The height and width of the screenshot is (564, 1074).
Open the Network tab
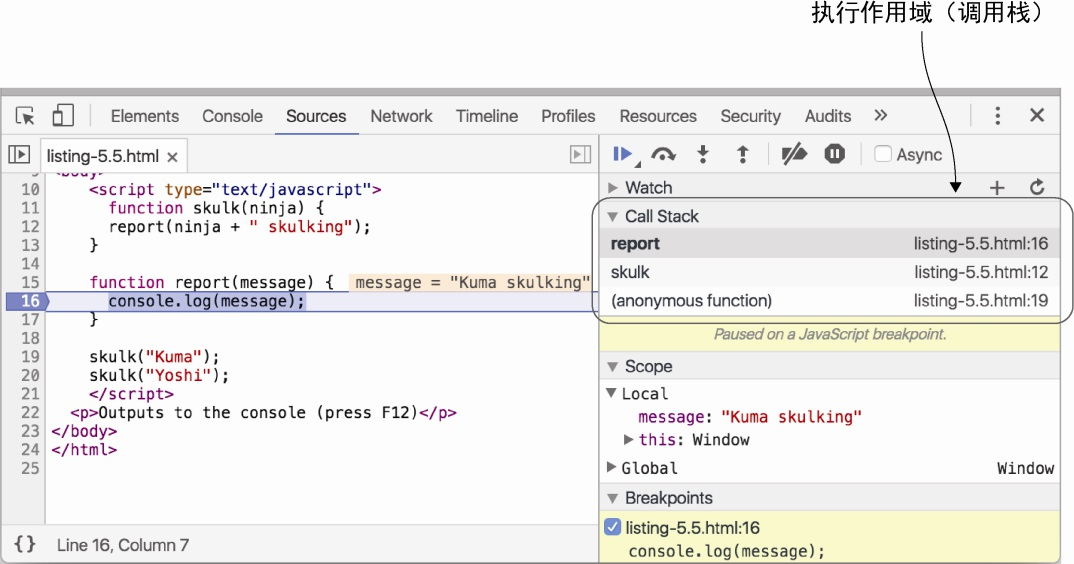(401, 116)
